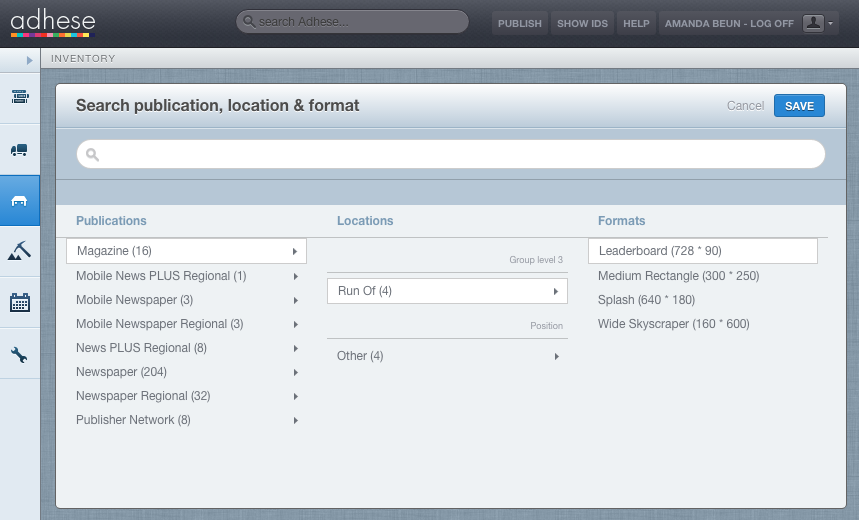This screenshot has height=520, width=859.
Task: Click the blue SAVE button
Action: [799, 106]
